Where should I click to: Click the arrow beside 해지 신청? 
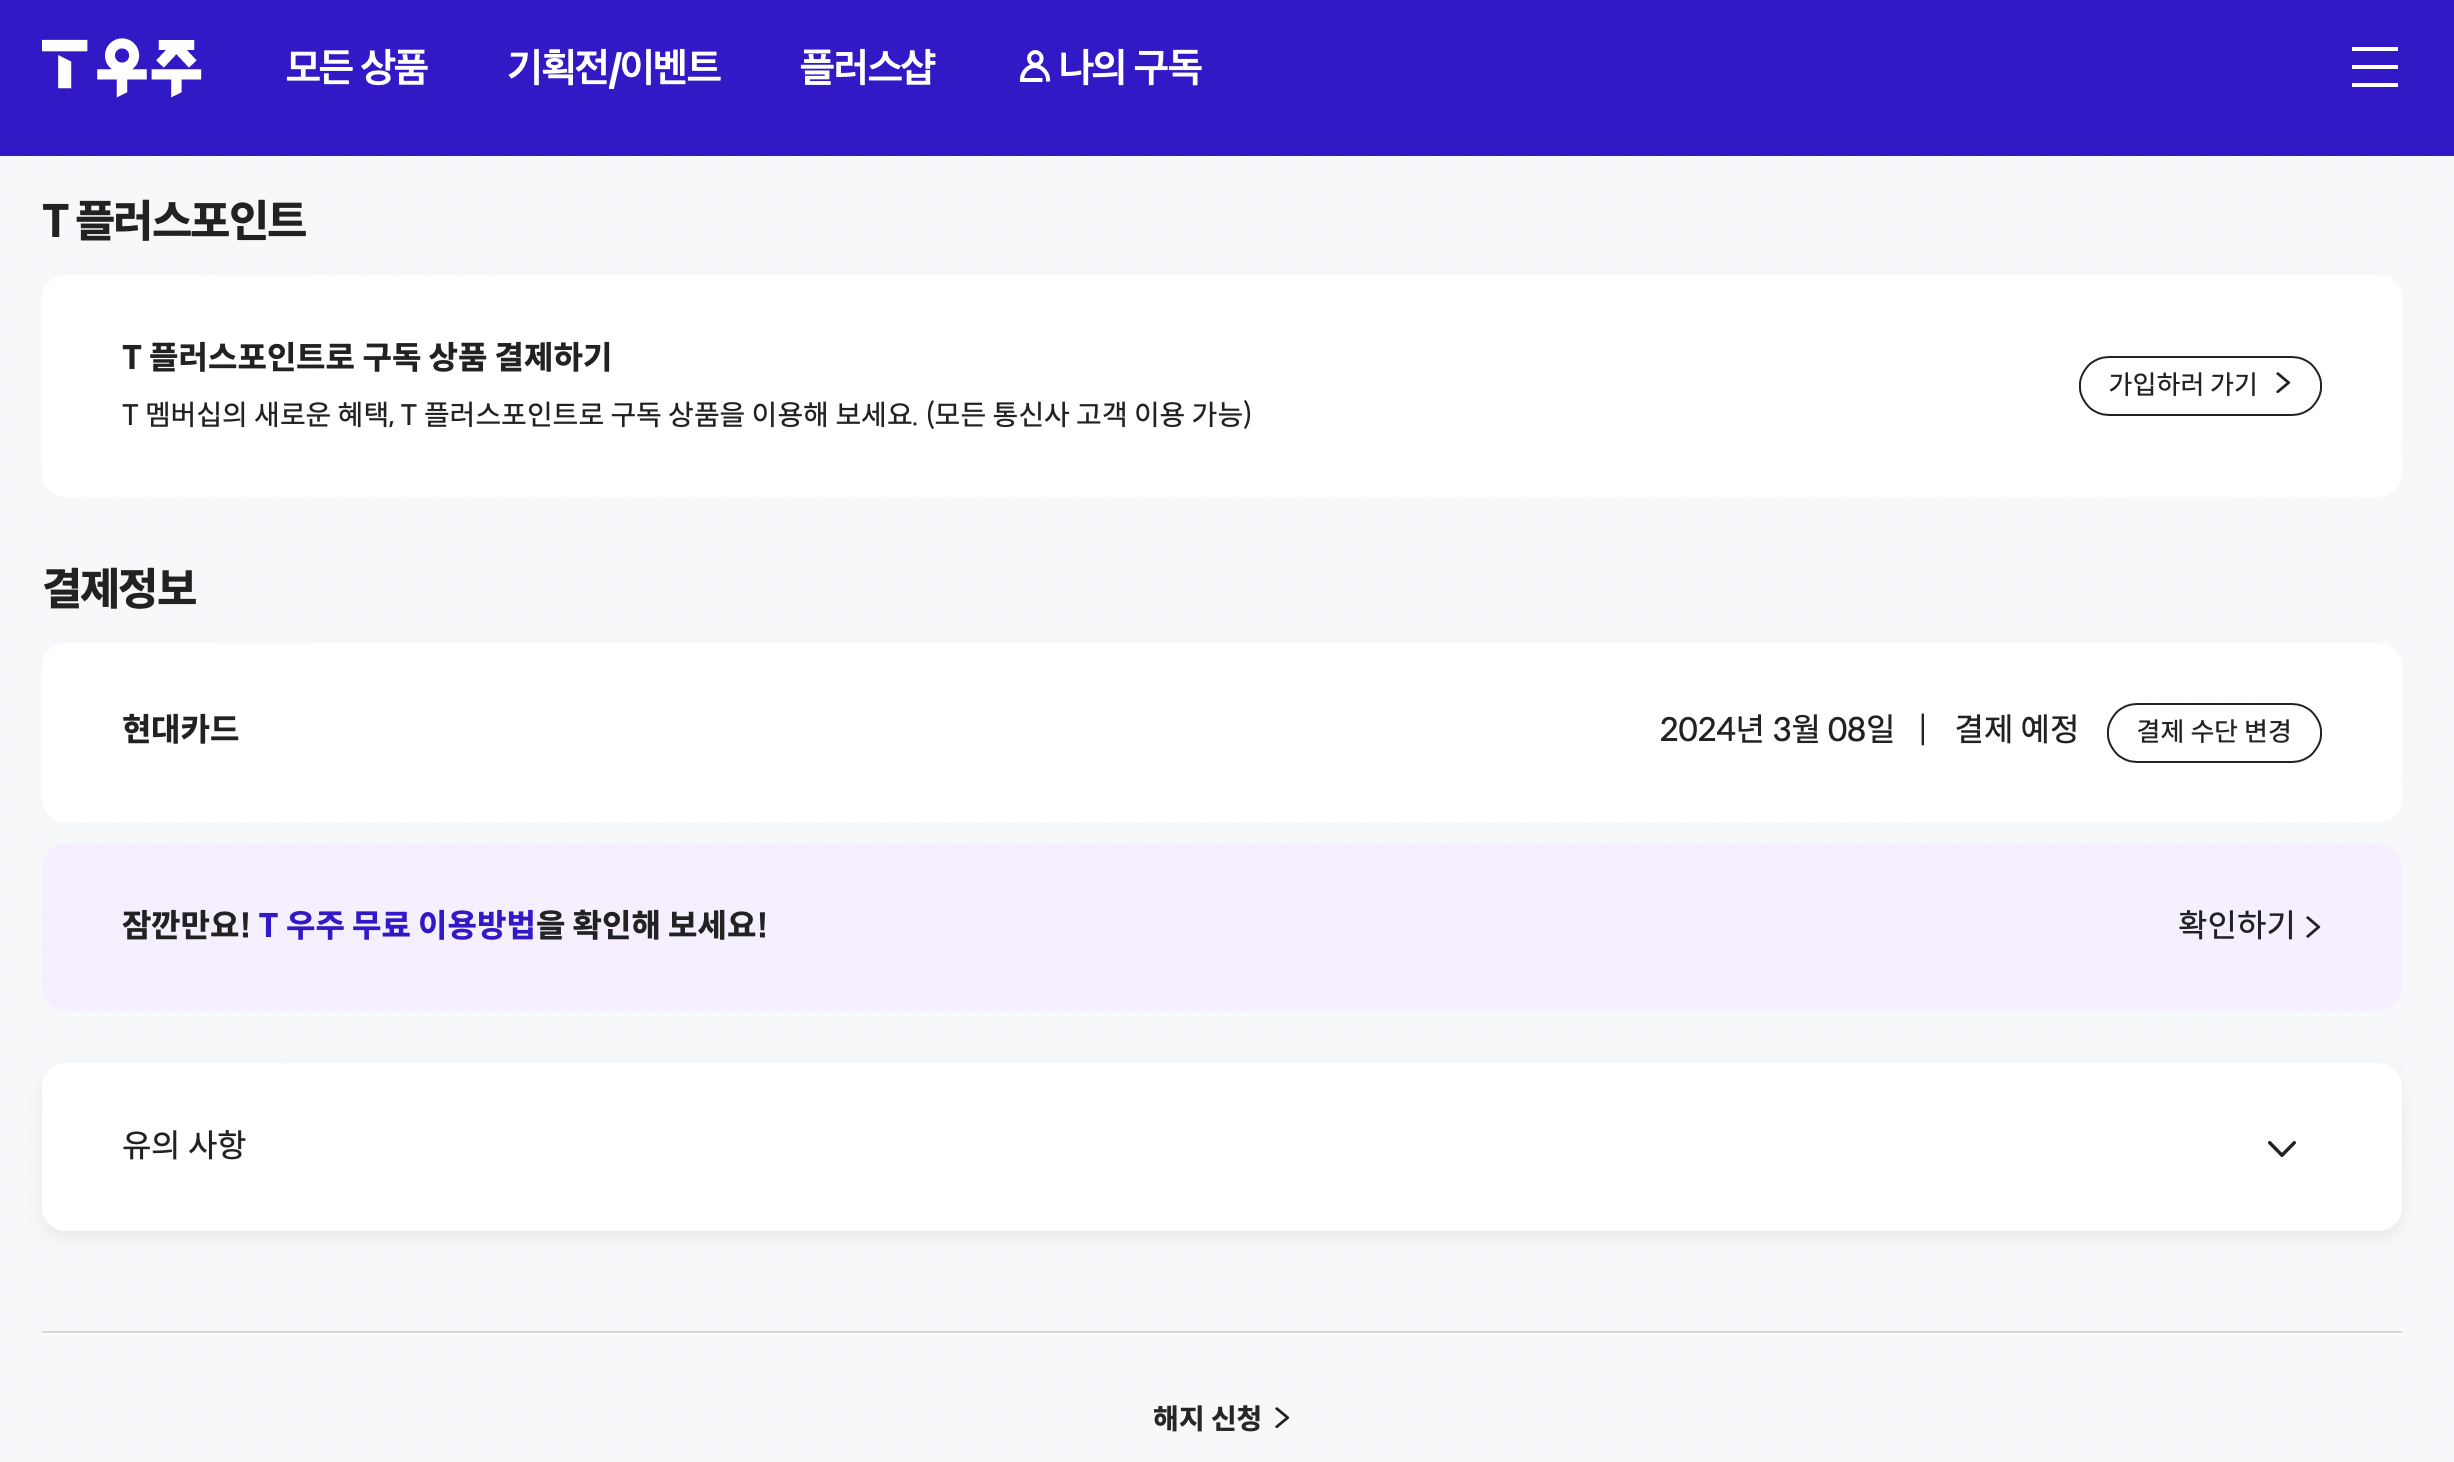(1283, 1417)
